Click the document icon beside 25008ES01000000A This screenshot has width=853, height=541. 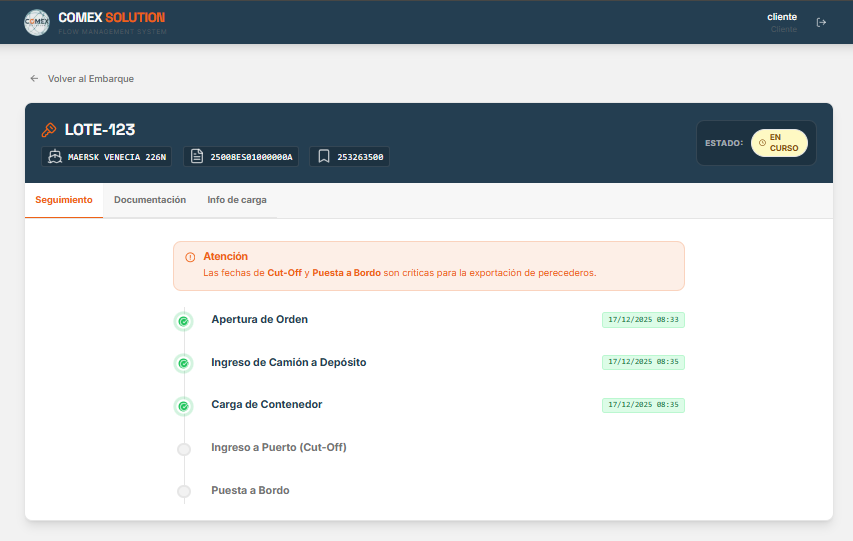197,157
